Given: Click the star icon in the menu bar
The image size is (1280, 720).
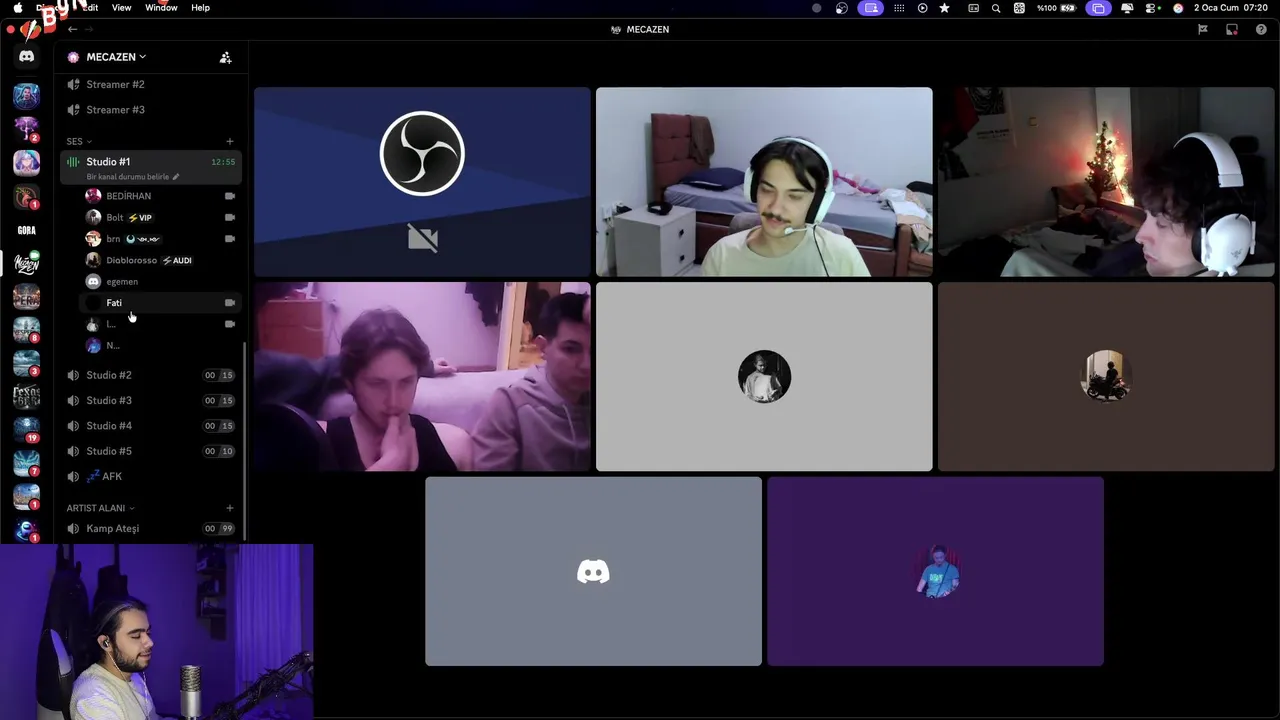Looking at the screenshot, I should [944, 8].
